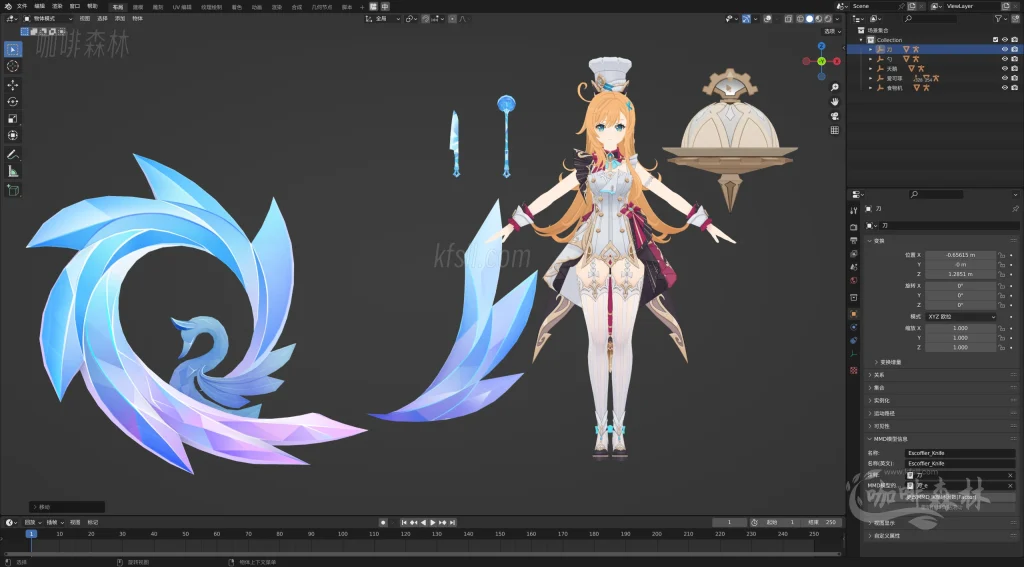
Task: Open the Render properties tab
Action: (x=854, y=227)
